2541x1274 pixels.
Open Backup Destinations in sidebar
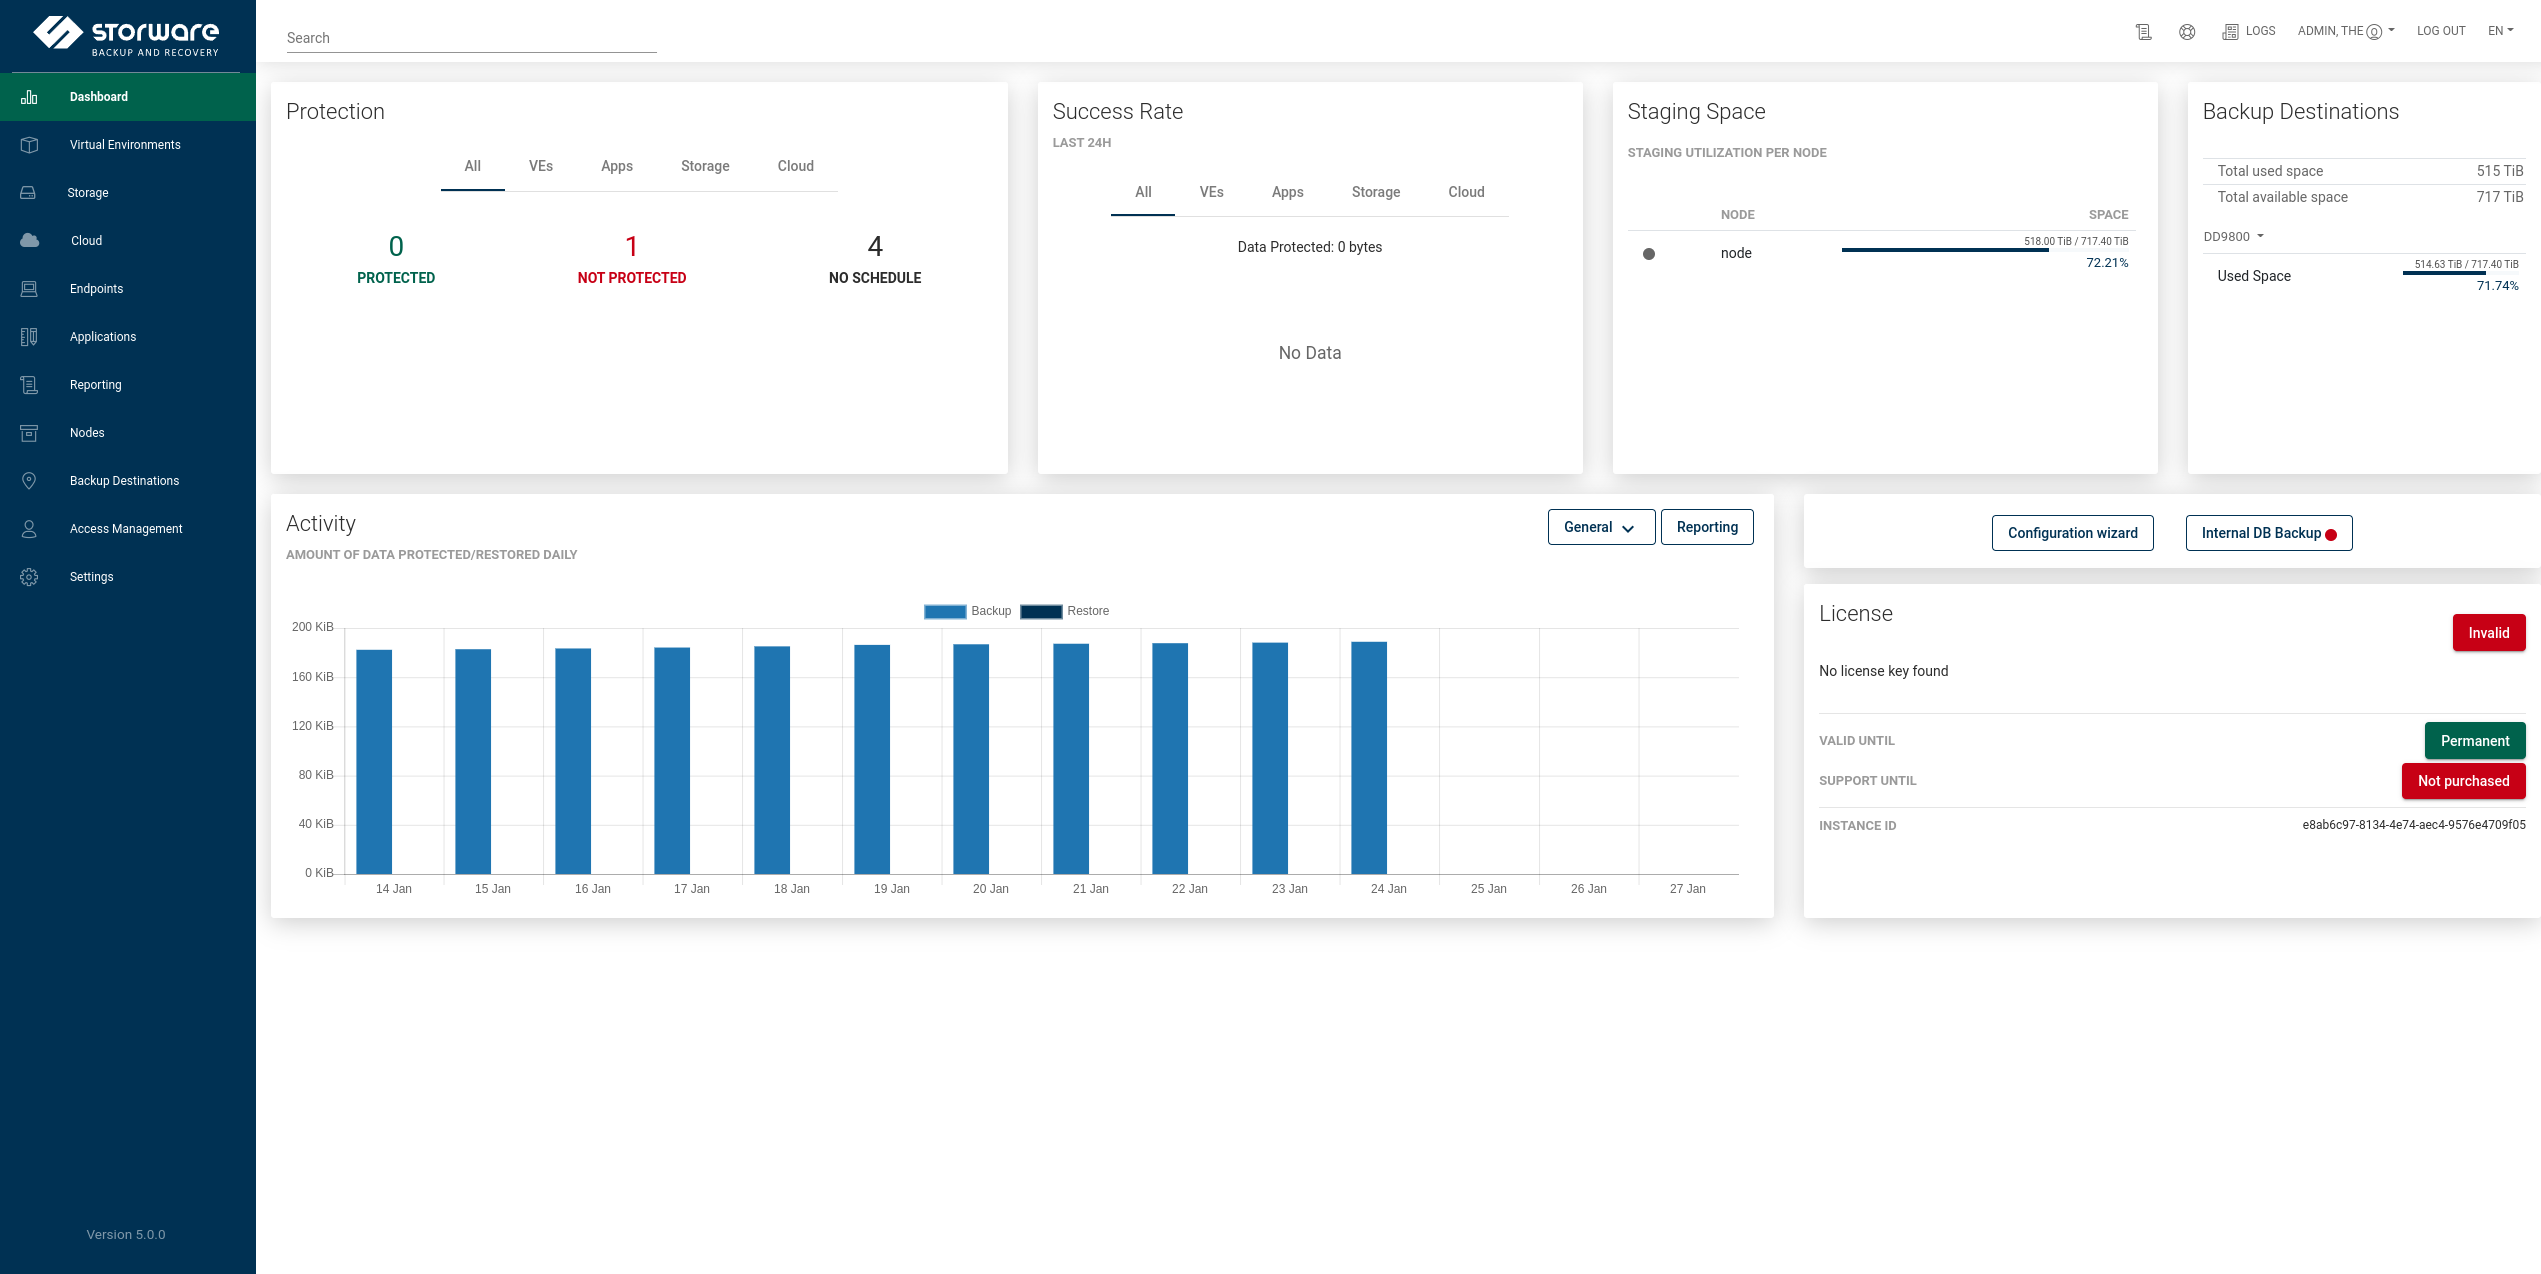tap(128, 481)
